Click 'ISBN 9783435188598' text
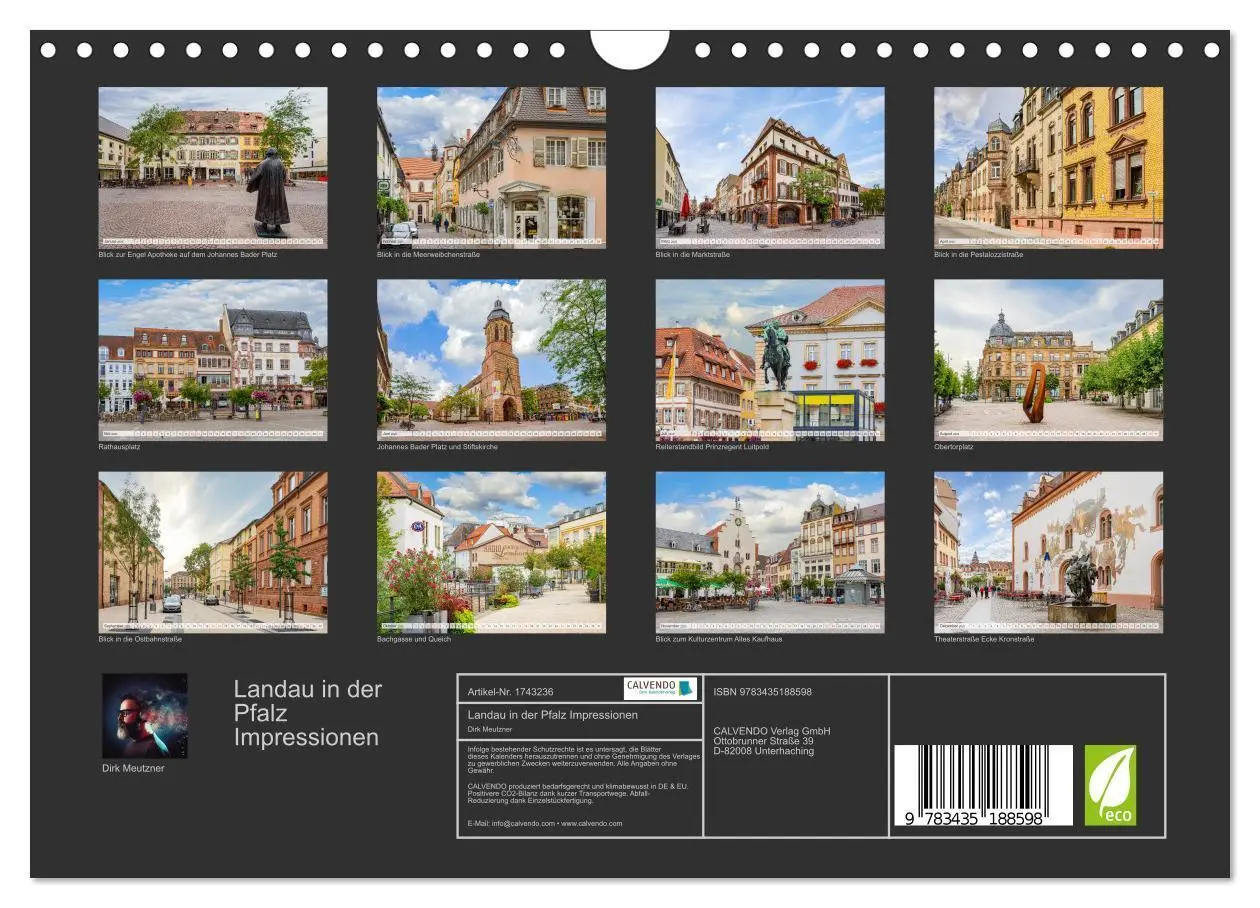The height and width of the screenshot is (908, 1260). pos(763,692)
